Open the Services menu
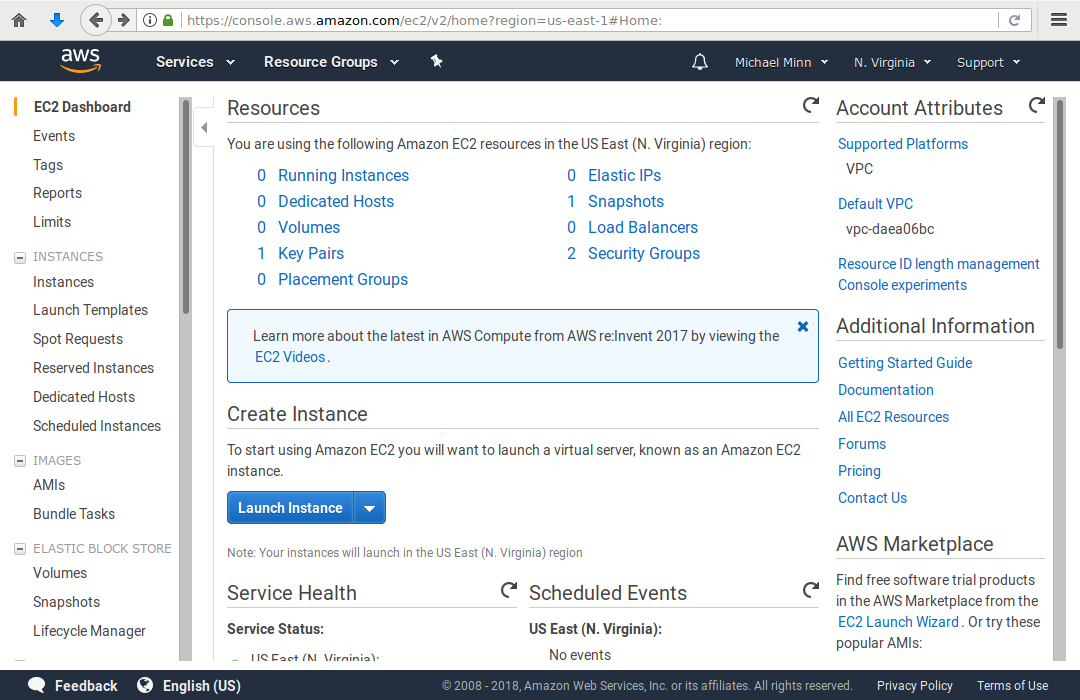Screen dimensions: 1080x700 [195, 62]
